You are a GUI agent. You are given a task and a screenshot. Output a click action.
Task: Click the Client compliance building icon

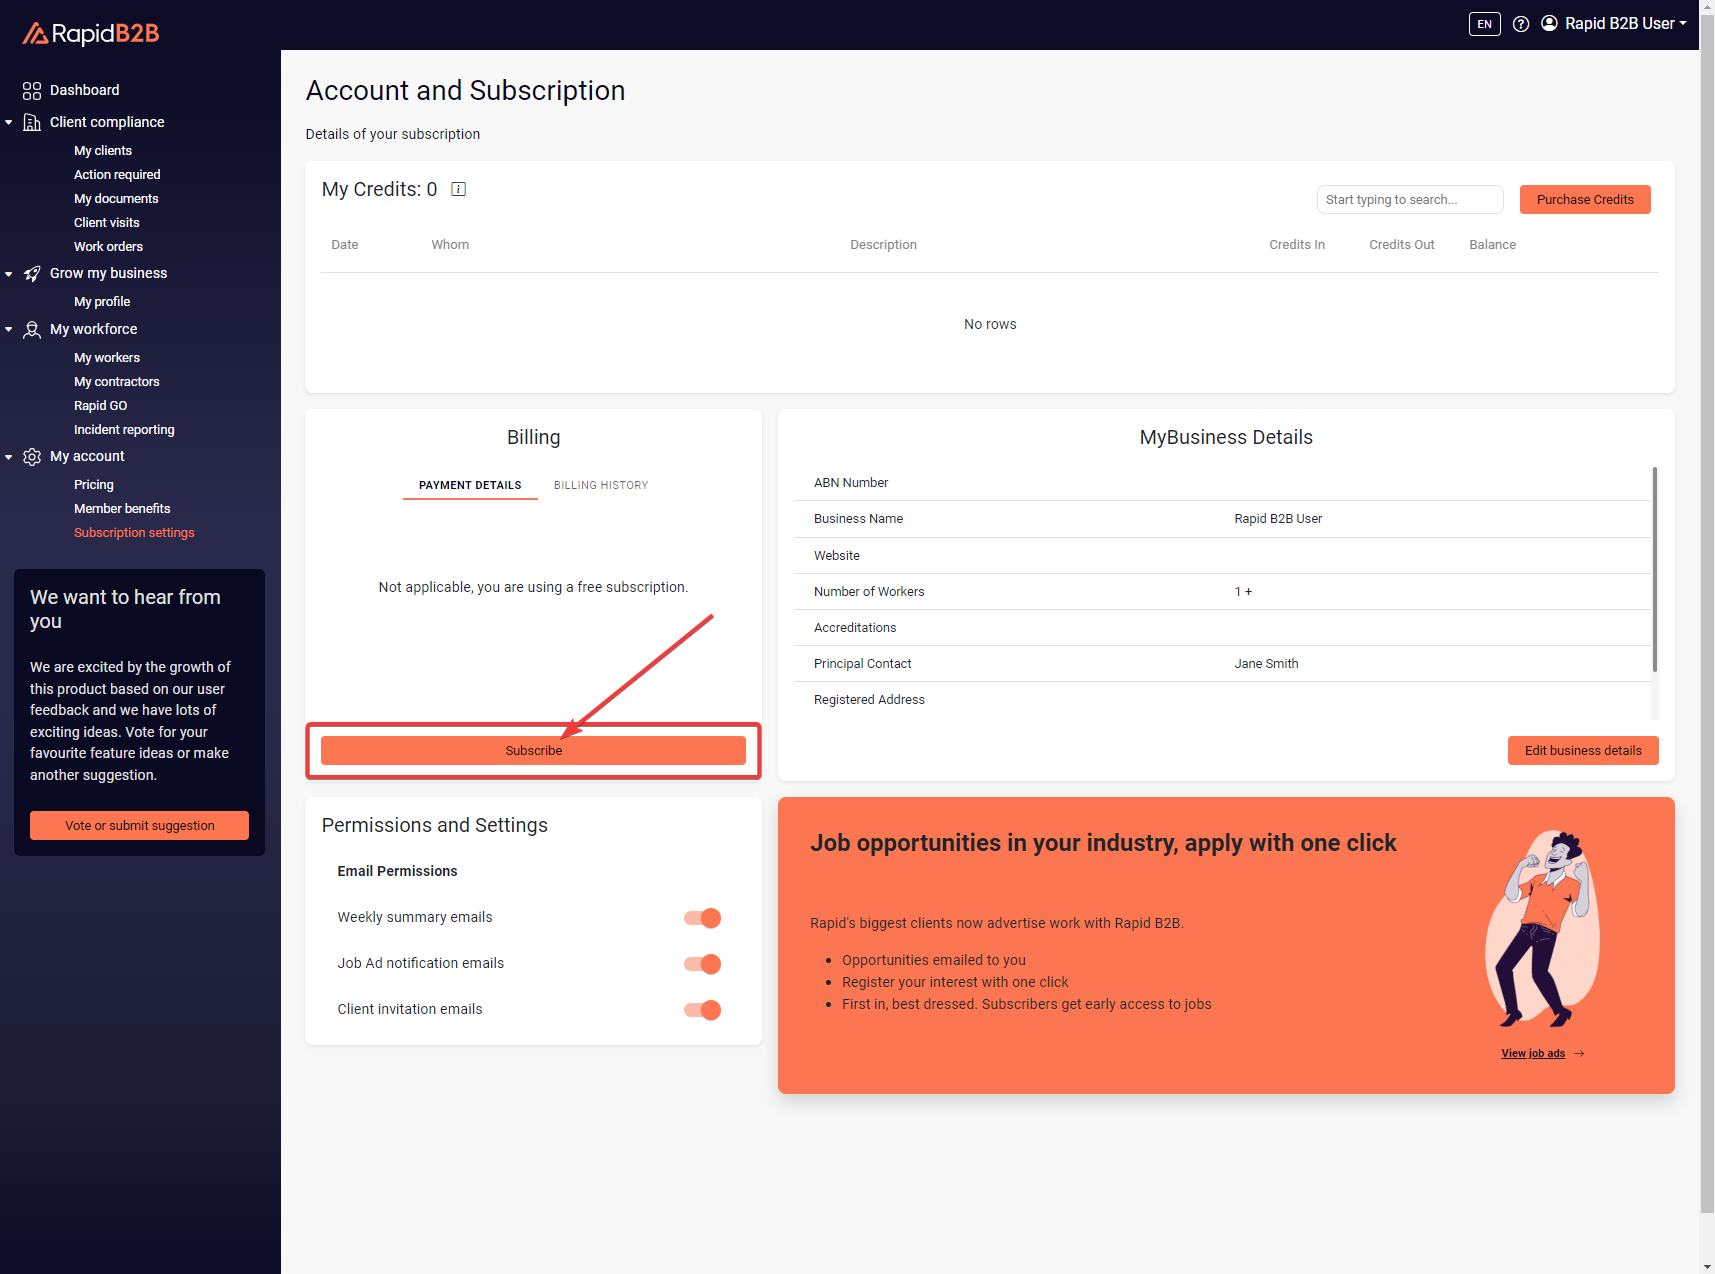(x=32, y=122)
